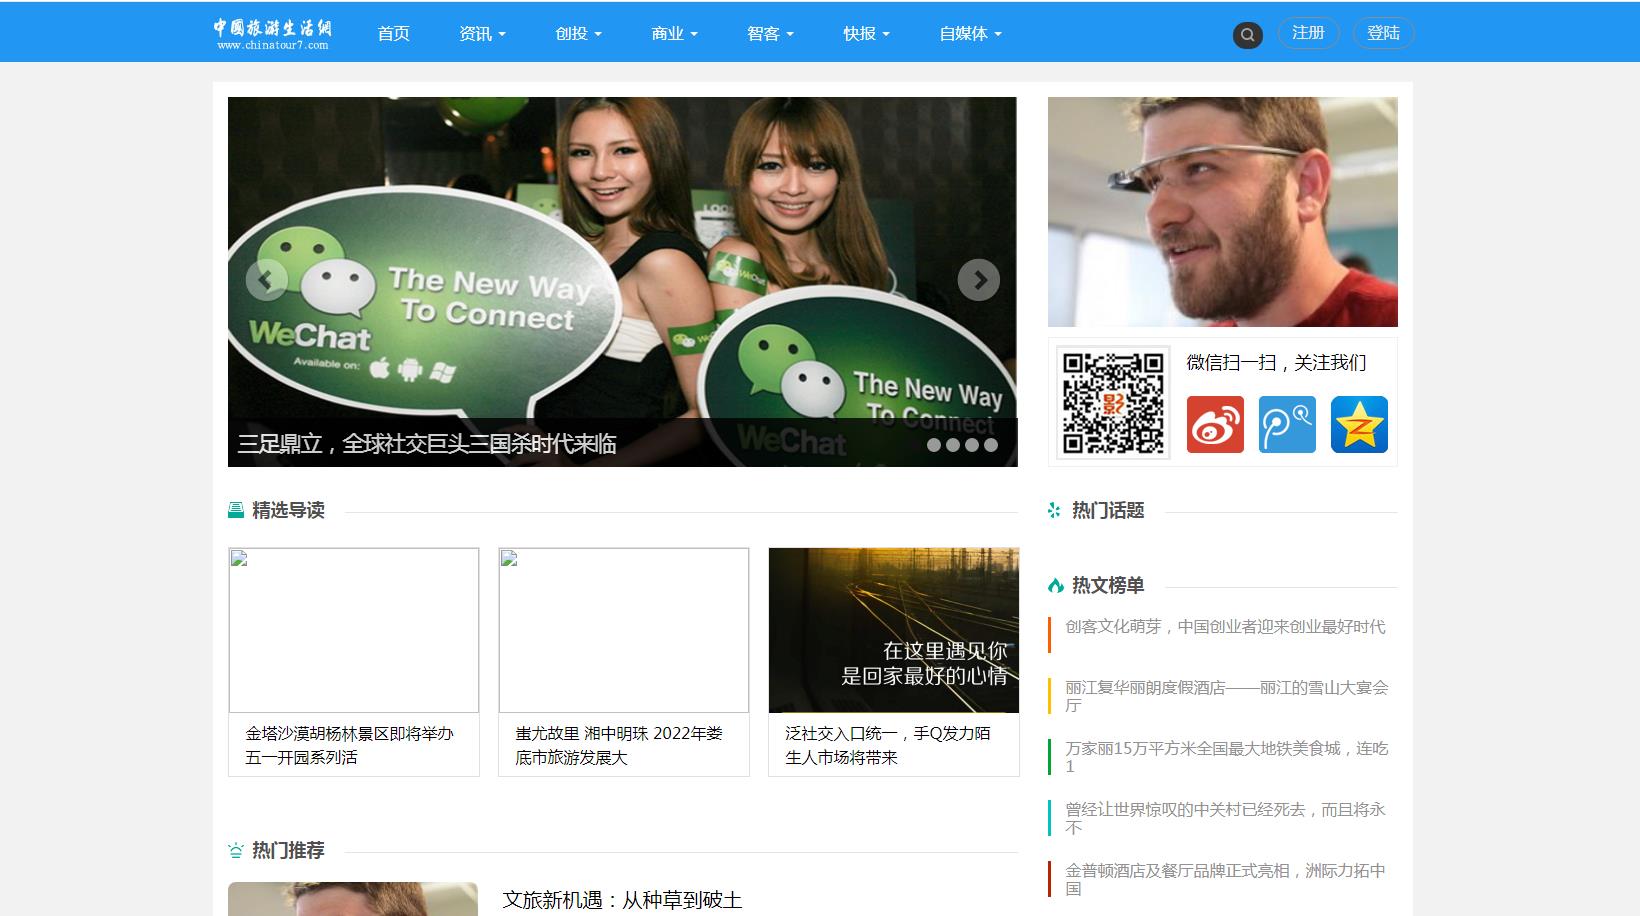Viewport: 1640px width, 916px height.
Task: Advance to next carousel slide arrow
Action: [979, 280]
